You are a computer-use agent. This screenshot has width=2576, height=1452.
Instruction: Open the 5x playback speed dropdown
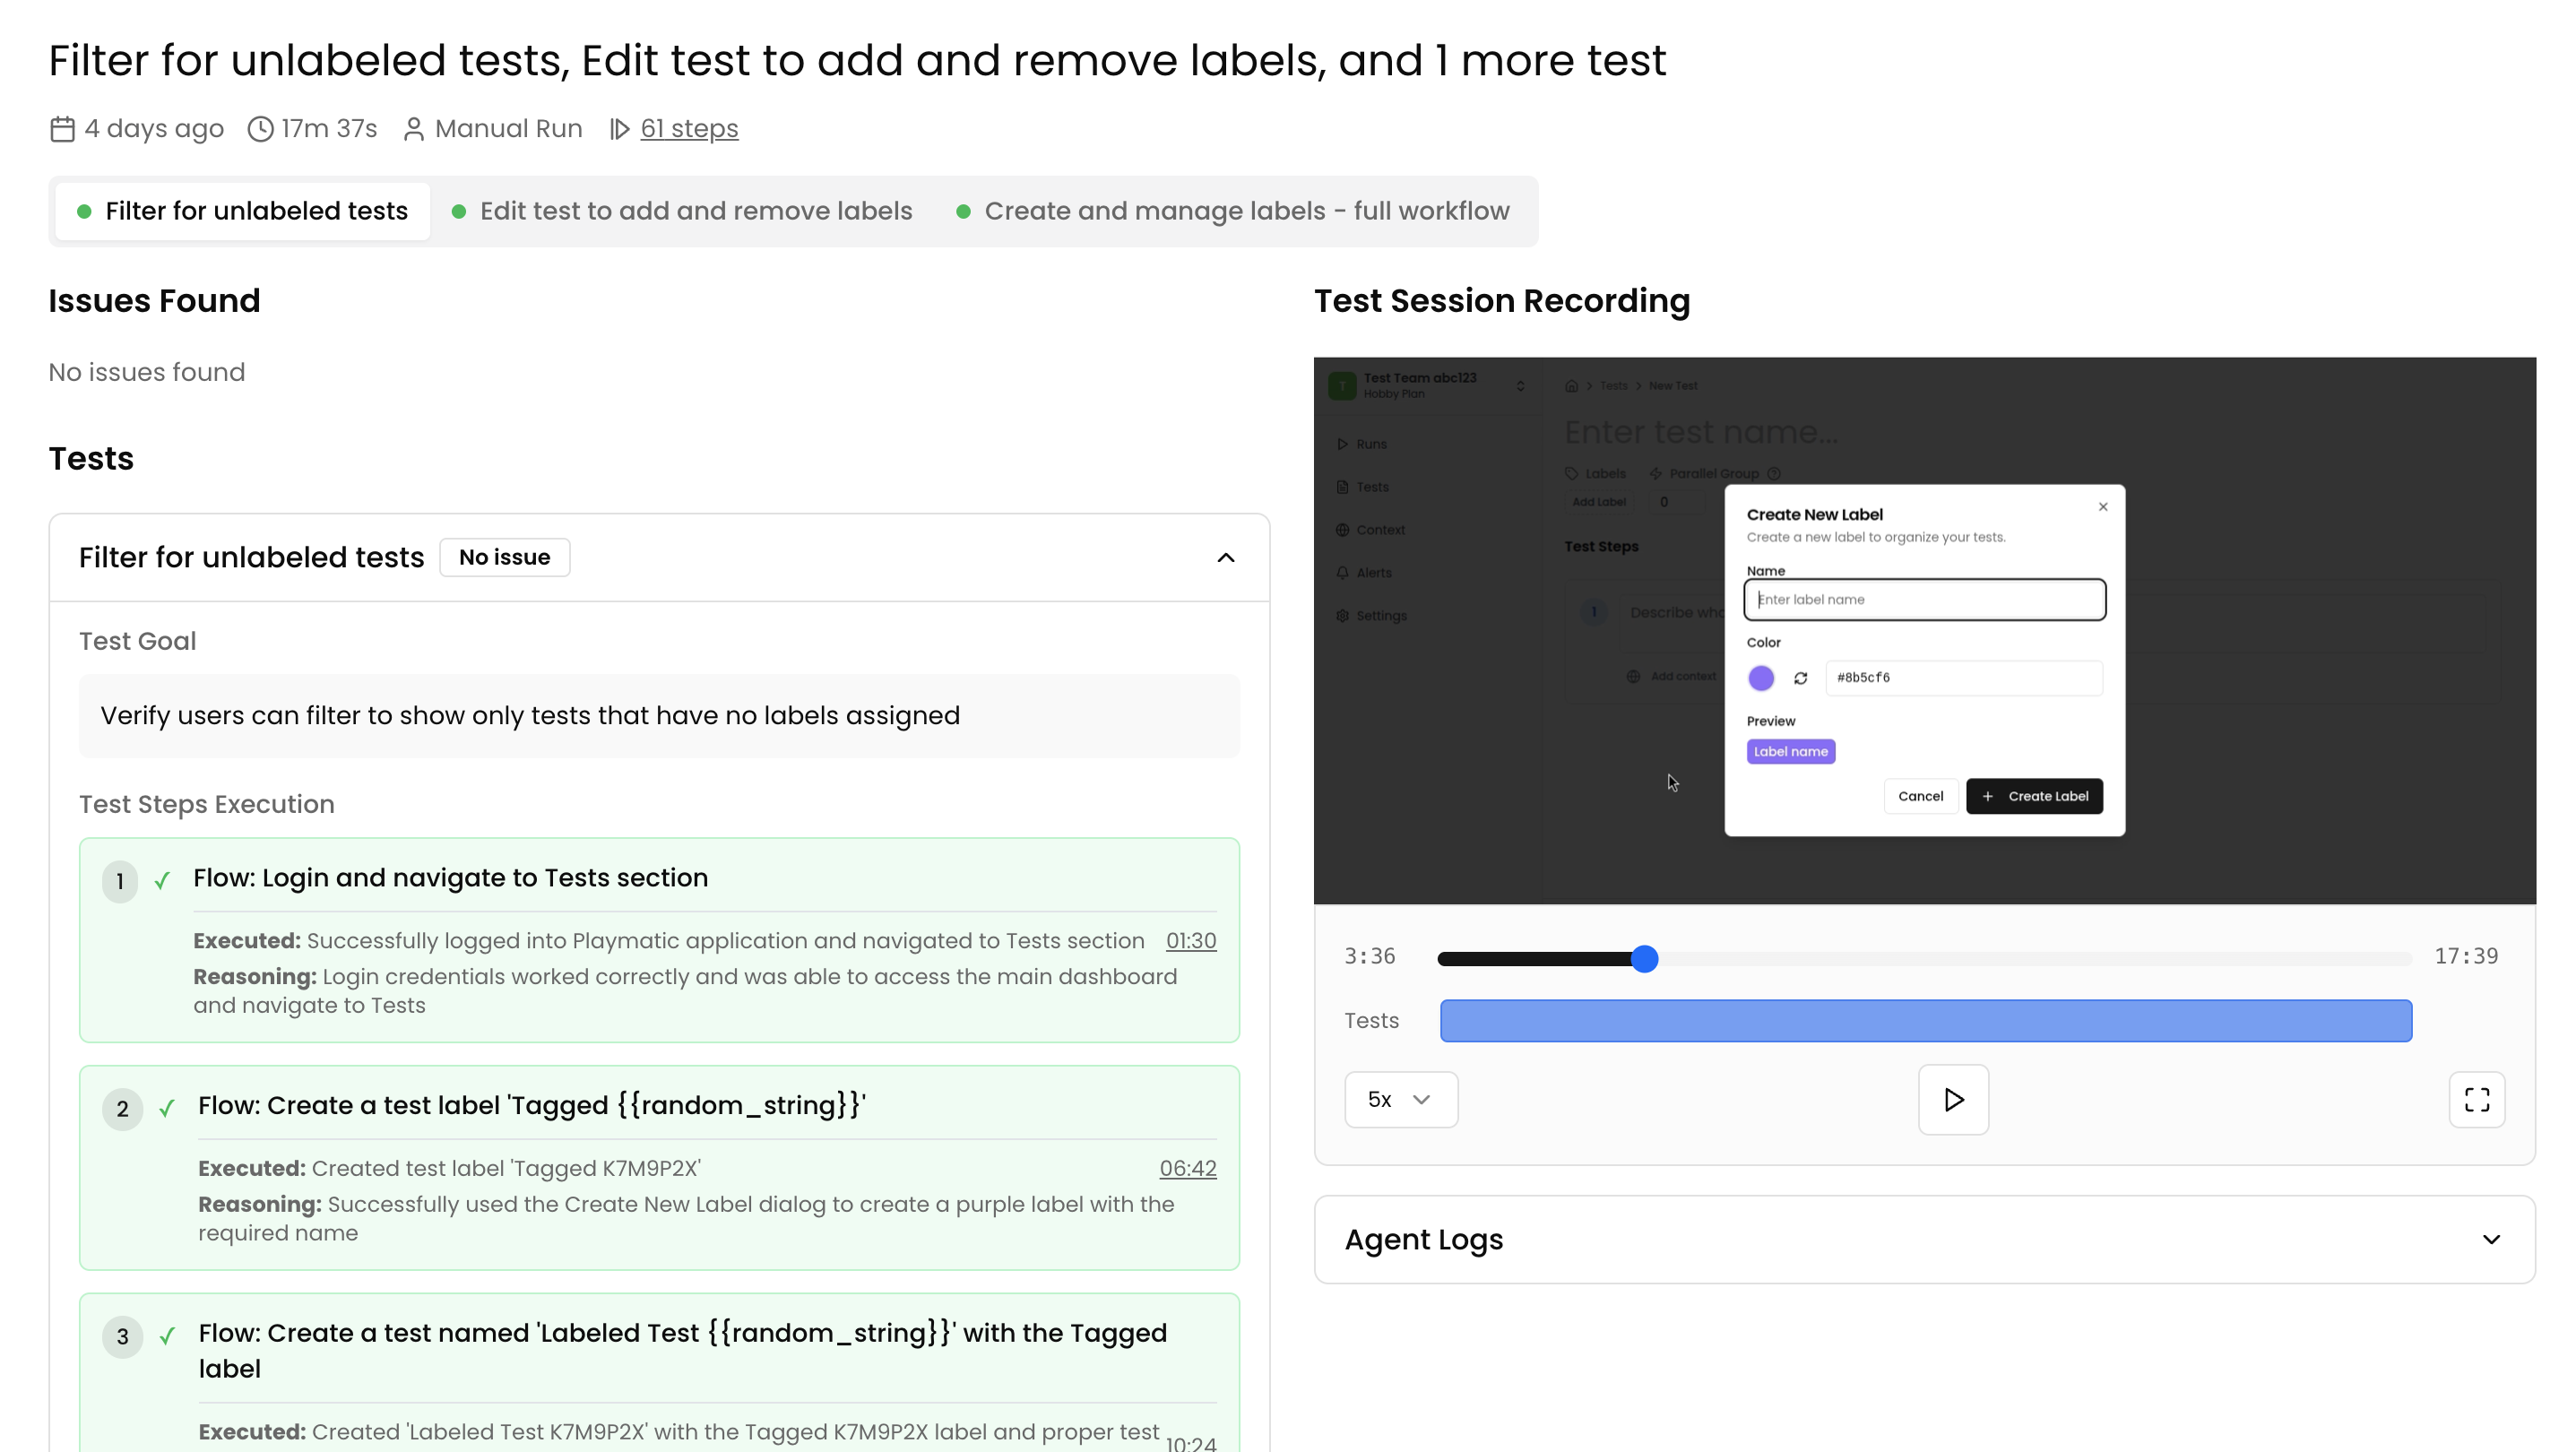pos(1400,1099)
